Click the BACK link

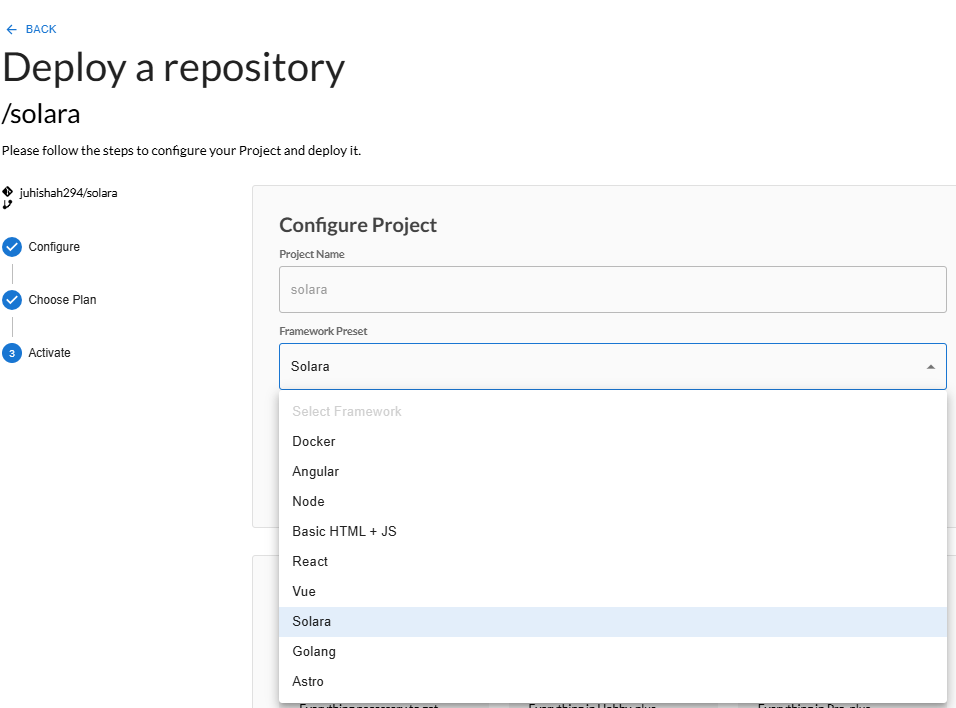[41, 29]
